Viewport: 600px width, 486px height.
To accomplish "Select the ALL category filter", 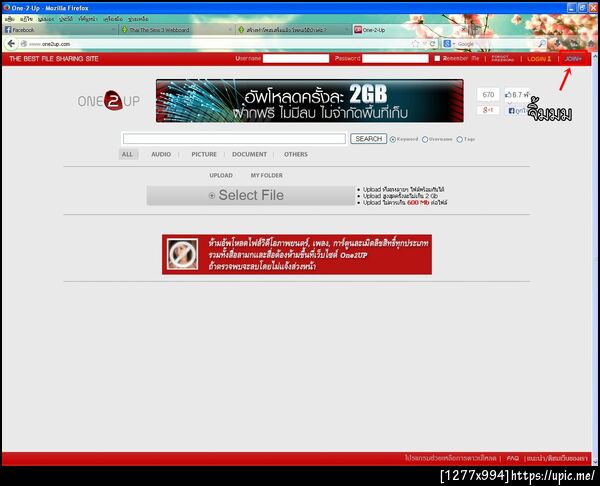I will click(x=127, y=154).
